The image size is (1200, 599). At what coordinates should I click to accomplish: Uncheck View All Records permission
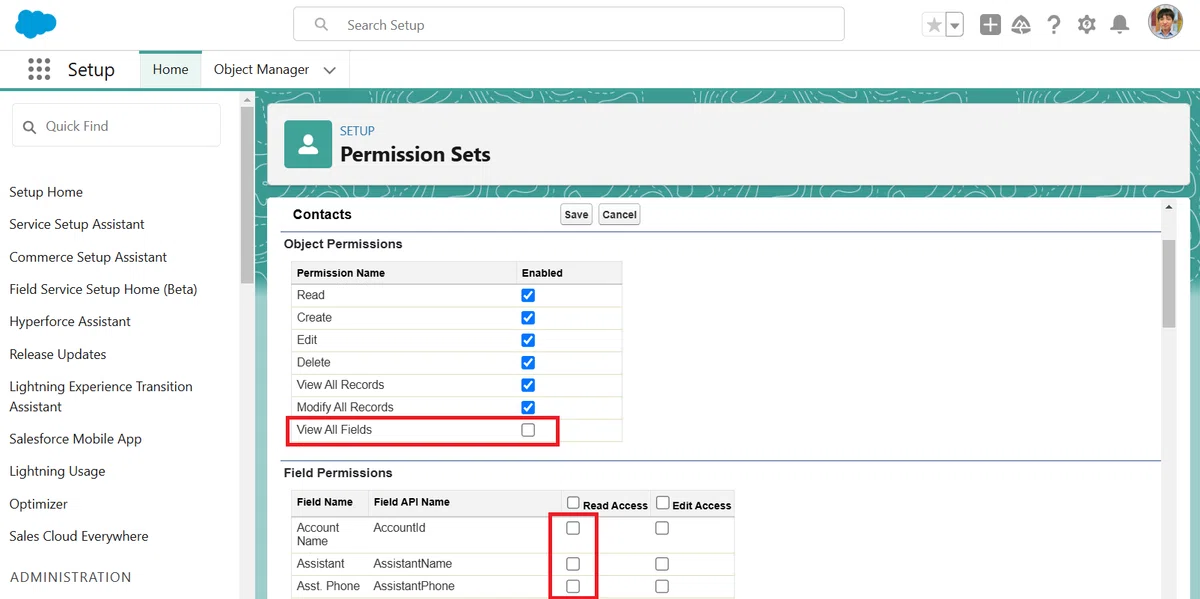528,385
